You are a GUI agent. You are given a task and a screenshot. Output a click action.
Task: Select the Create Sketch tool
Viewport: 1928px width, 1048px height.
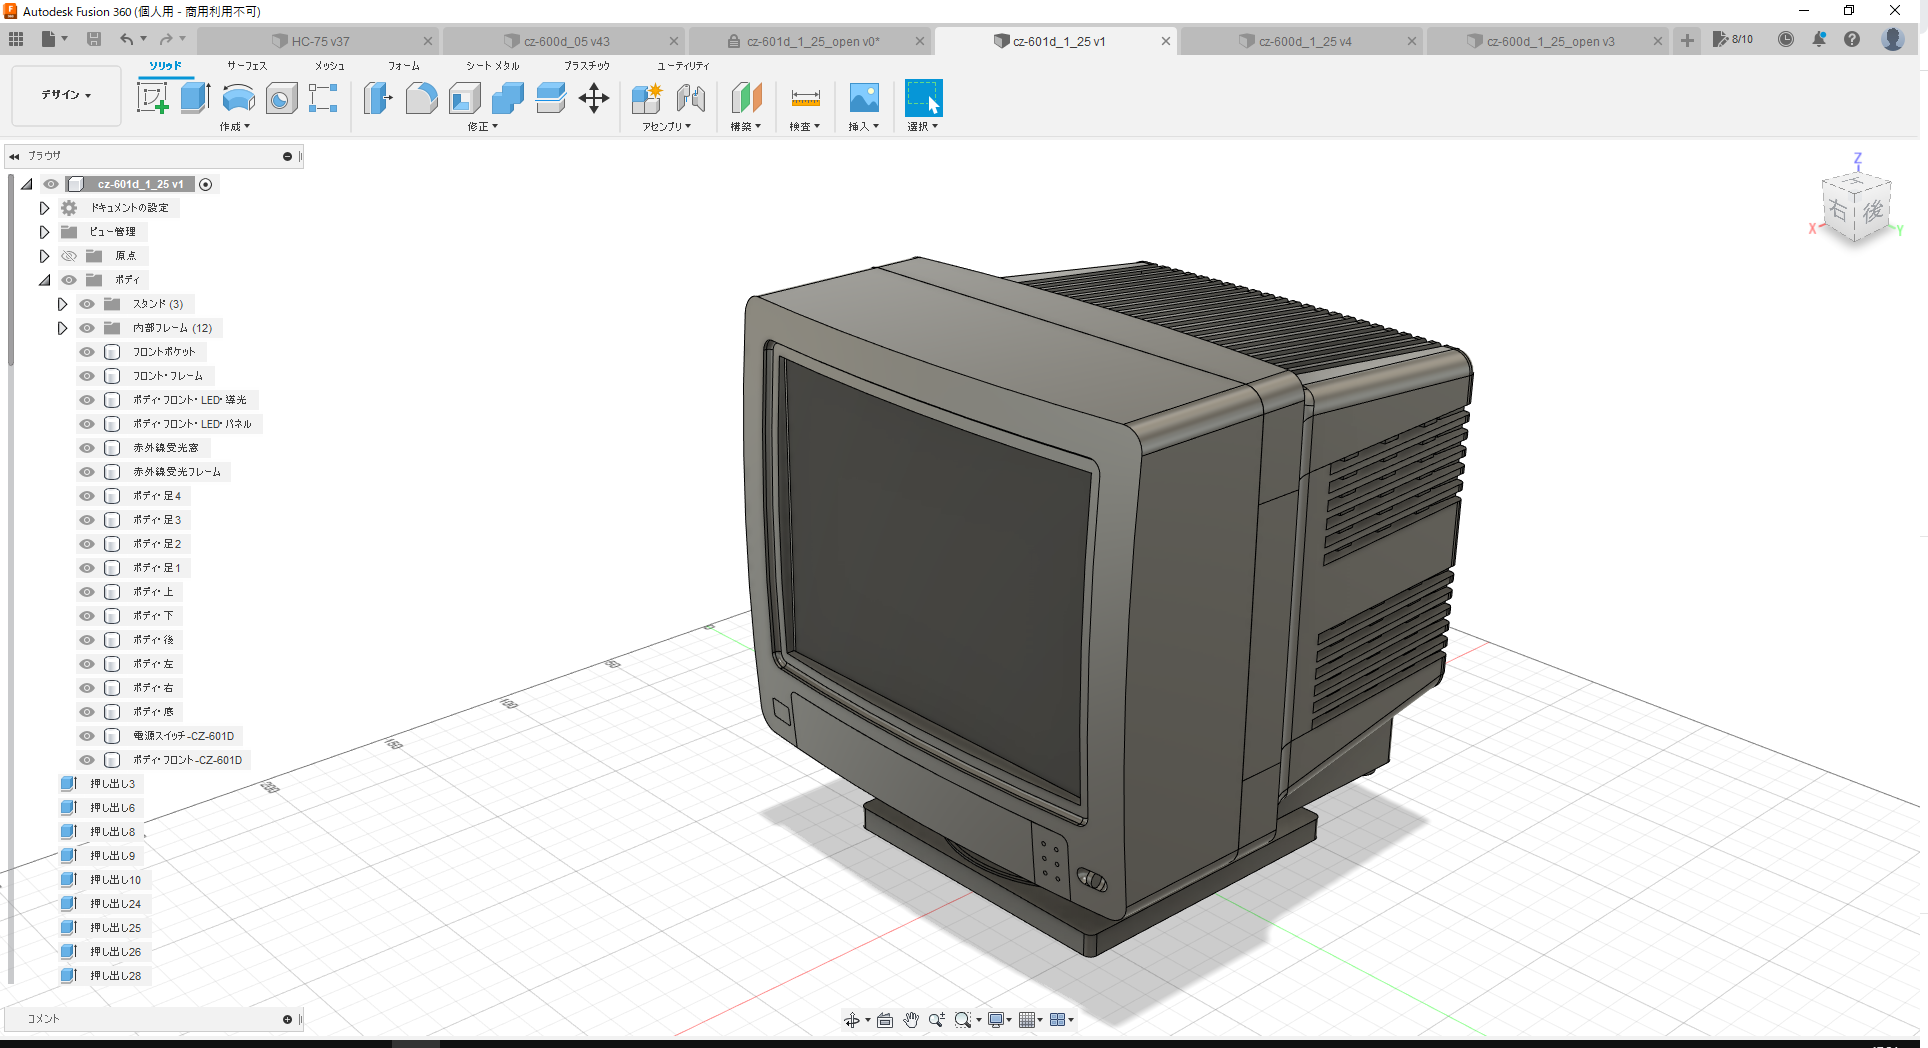(x=153, y=97)
